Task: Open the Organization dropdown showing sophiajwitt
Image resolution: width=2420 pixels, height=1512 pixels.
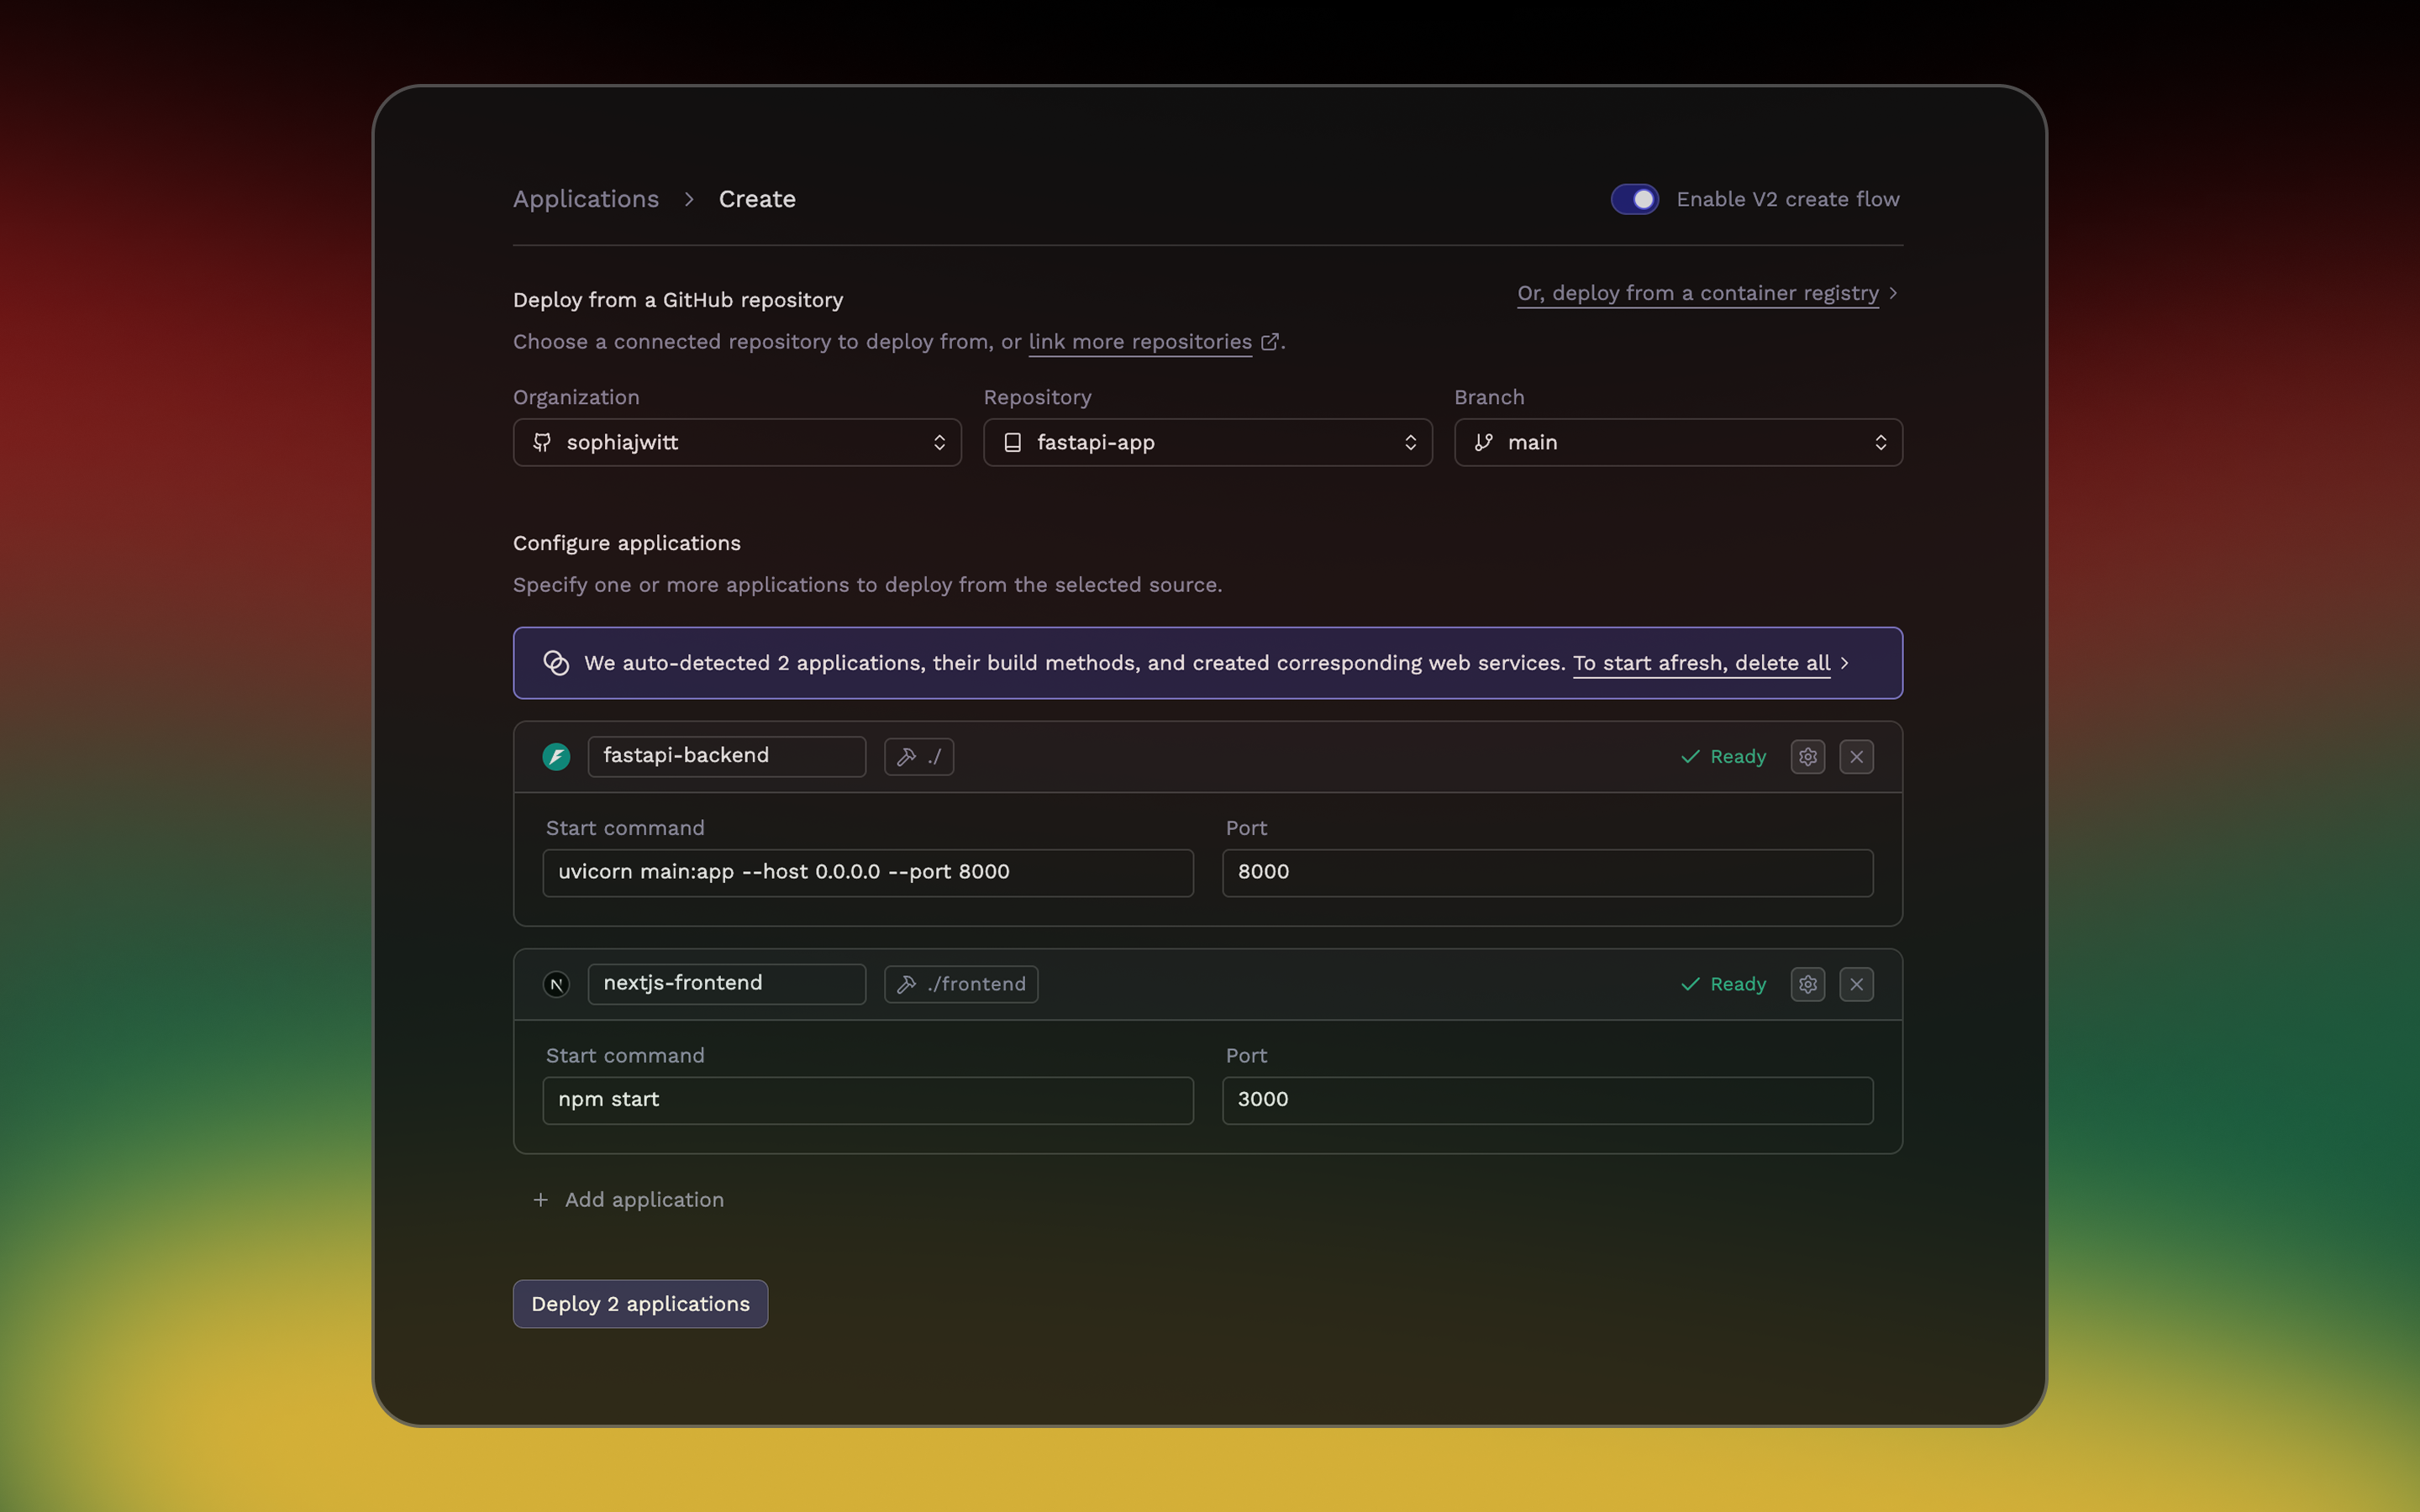Action: pos(737,442)
